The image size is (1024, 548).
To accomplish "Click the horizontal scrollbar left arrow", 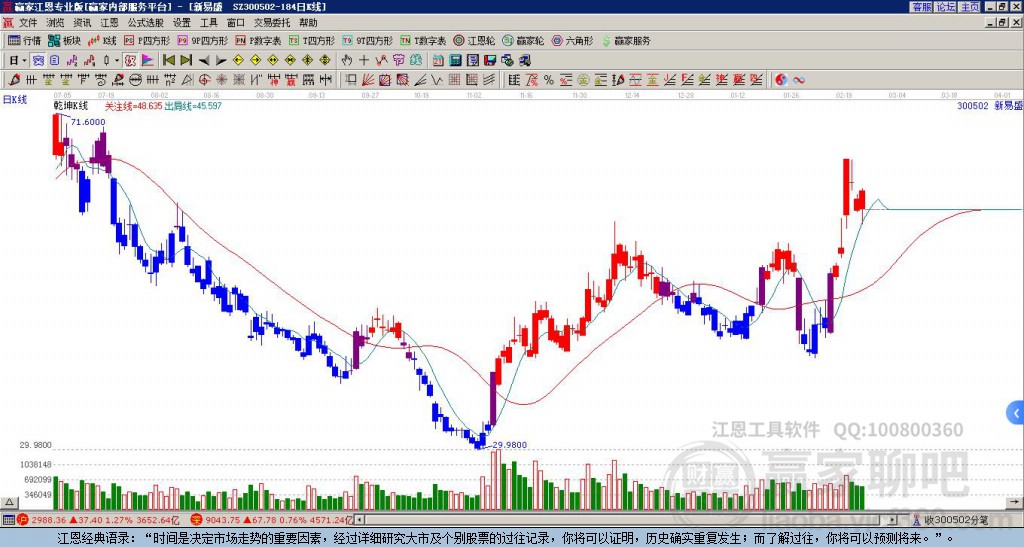I will (360, 520).
